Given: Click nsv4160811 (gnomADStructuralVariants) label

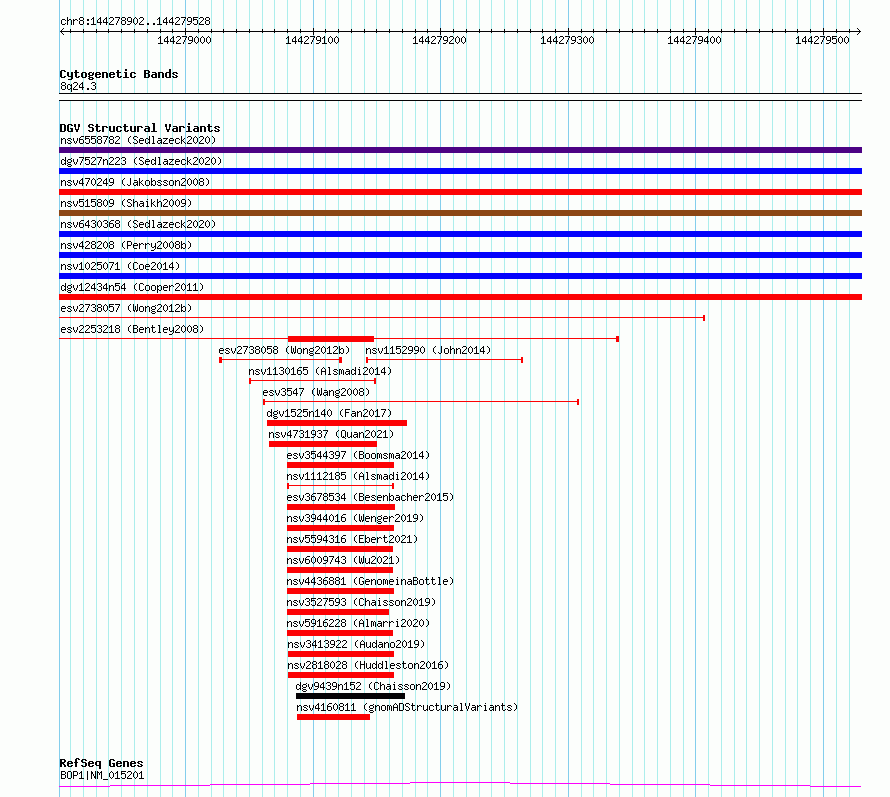Looking at the screenshot, I should click(407, 707).
